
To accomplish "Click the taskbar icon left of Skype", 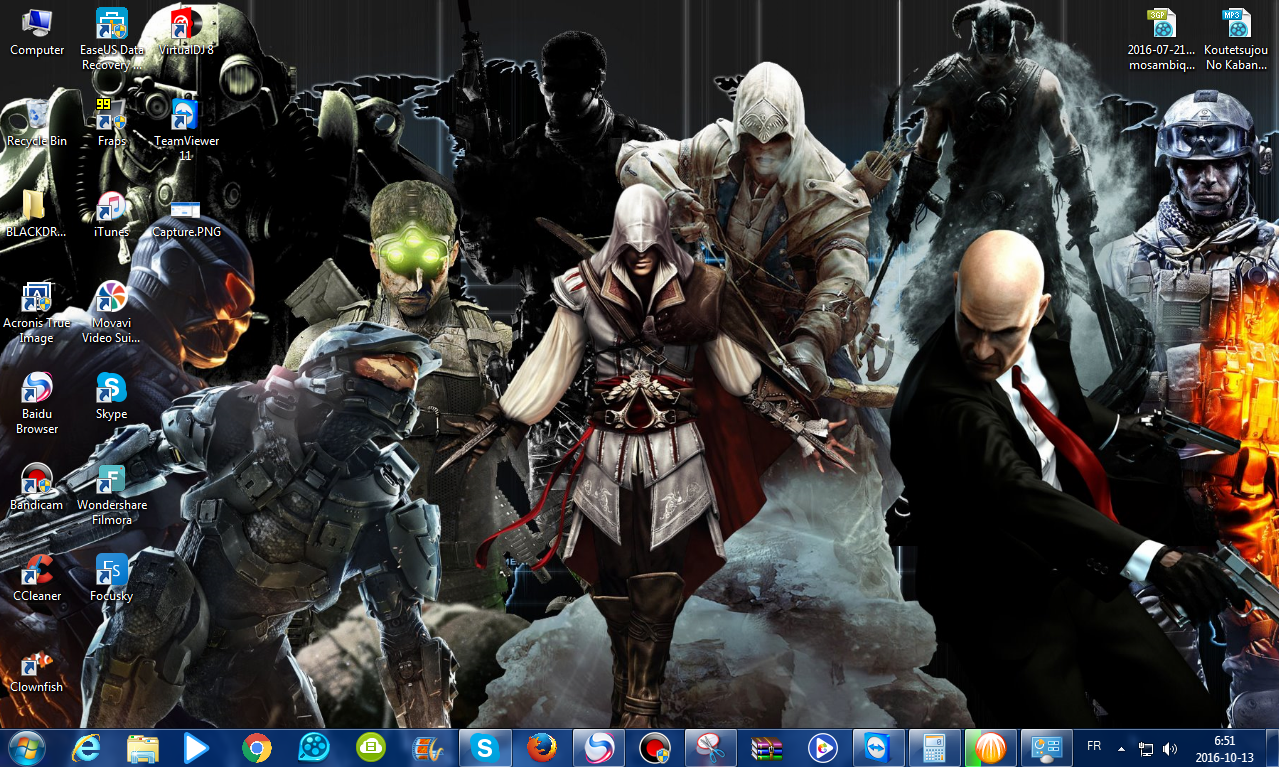I will (x=427, y=747).
